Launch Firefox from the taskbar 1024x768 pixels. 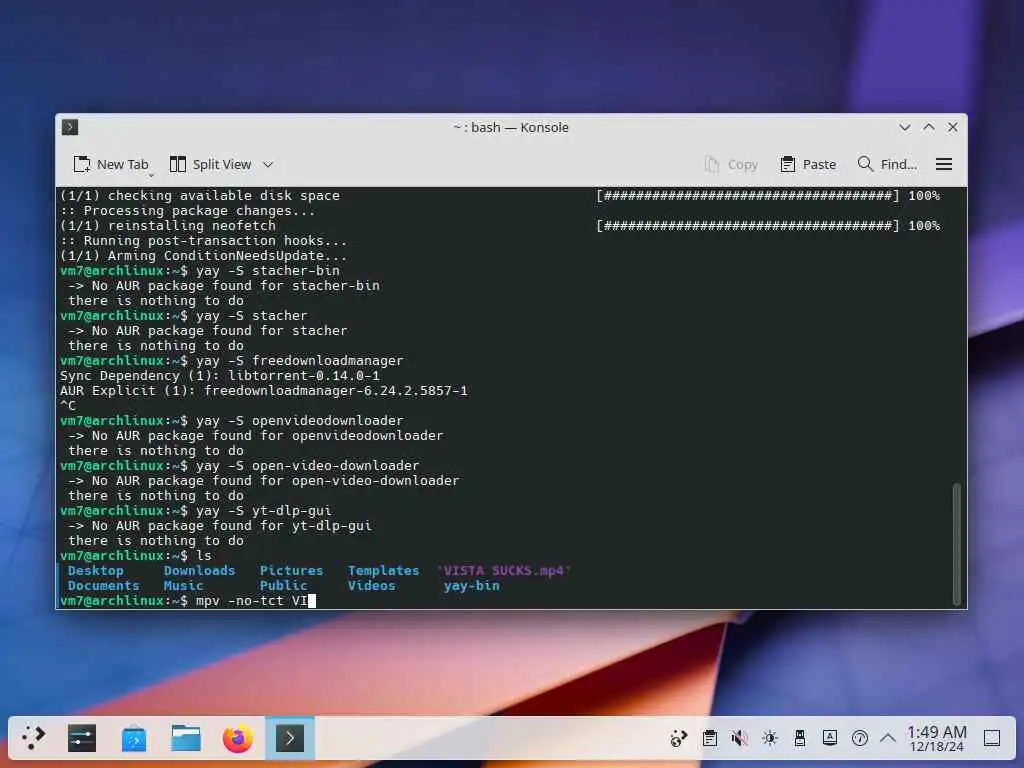click(x=238, y=739)
